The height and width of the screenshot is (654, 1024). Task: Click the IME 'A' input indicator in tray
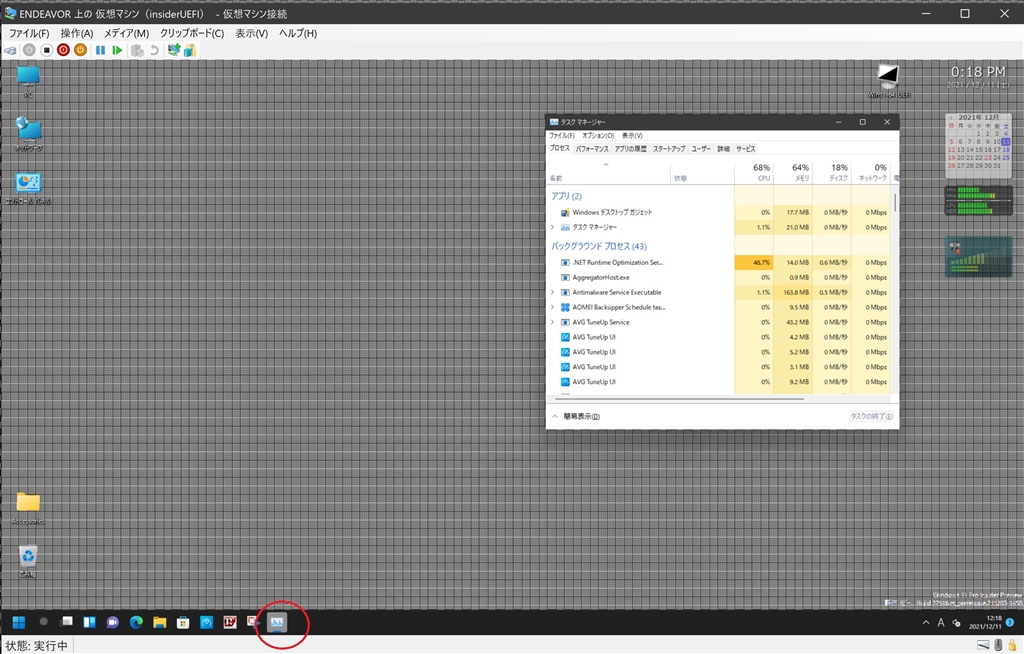[941, 623]
